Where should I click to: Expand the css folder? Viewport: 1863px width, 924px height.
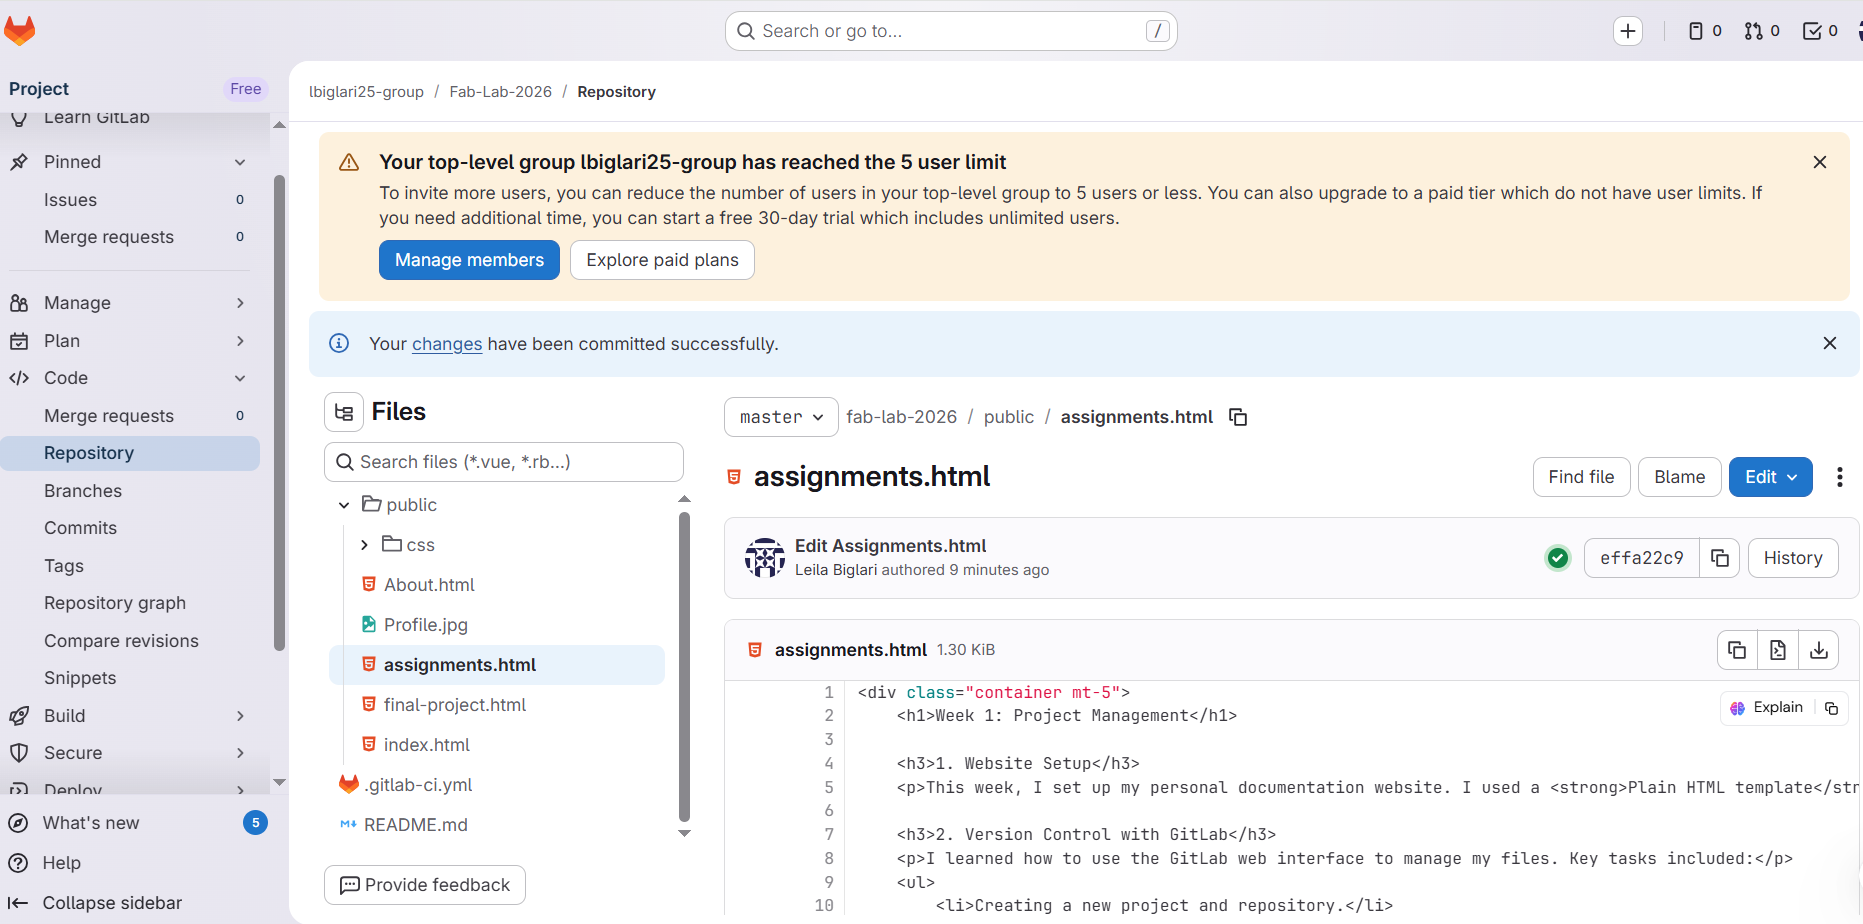[364, 545]
